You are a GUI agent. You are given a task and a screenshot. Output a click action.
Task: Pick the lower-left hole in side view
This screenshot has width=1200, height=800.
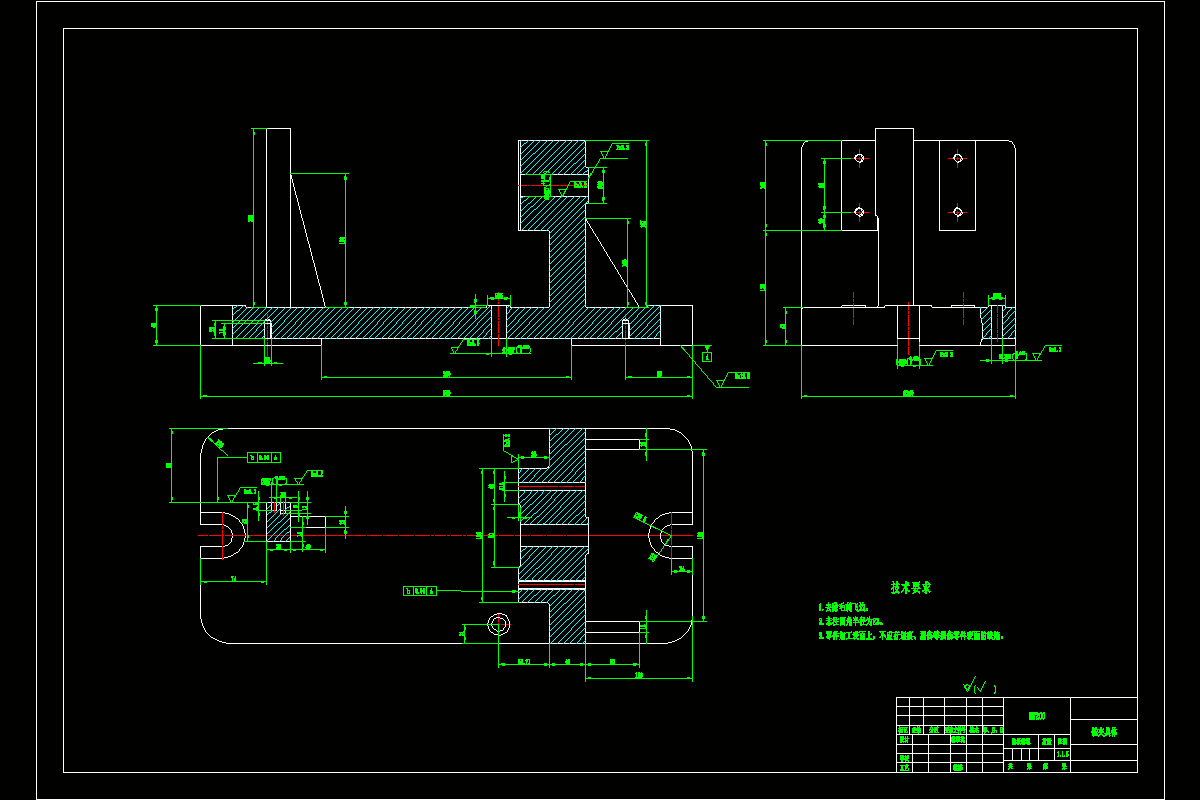click(x=859, y=211)
